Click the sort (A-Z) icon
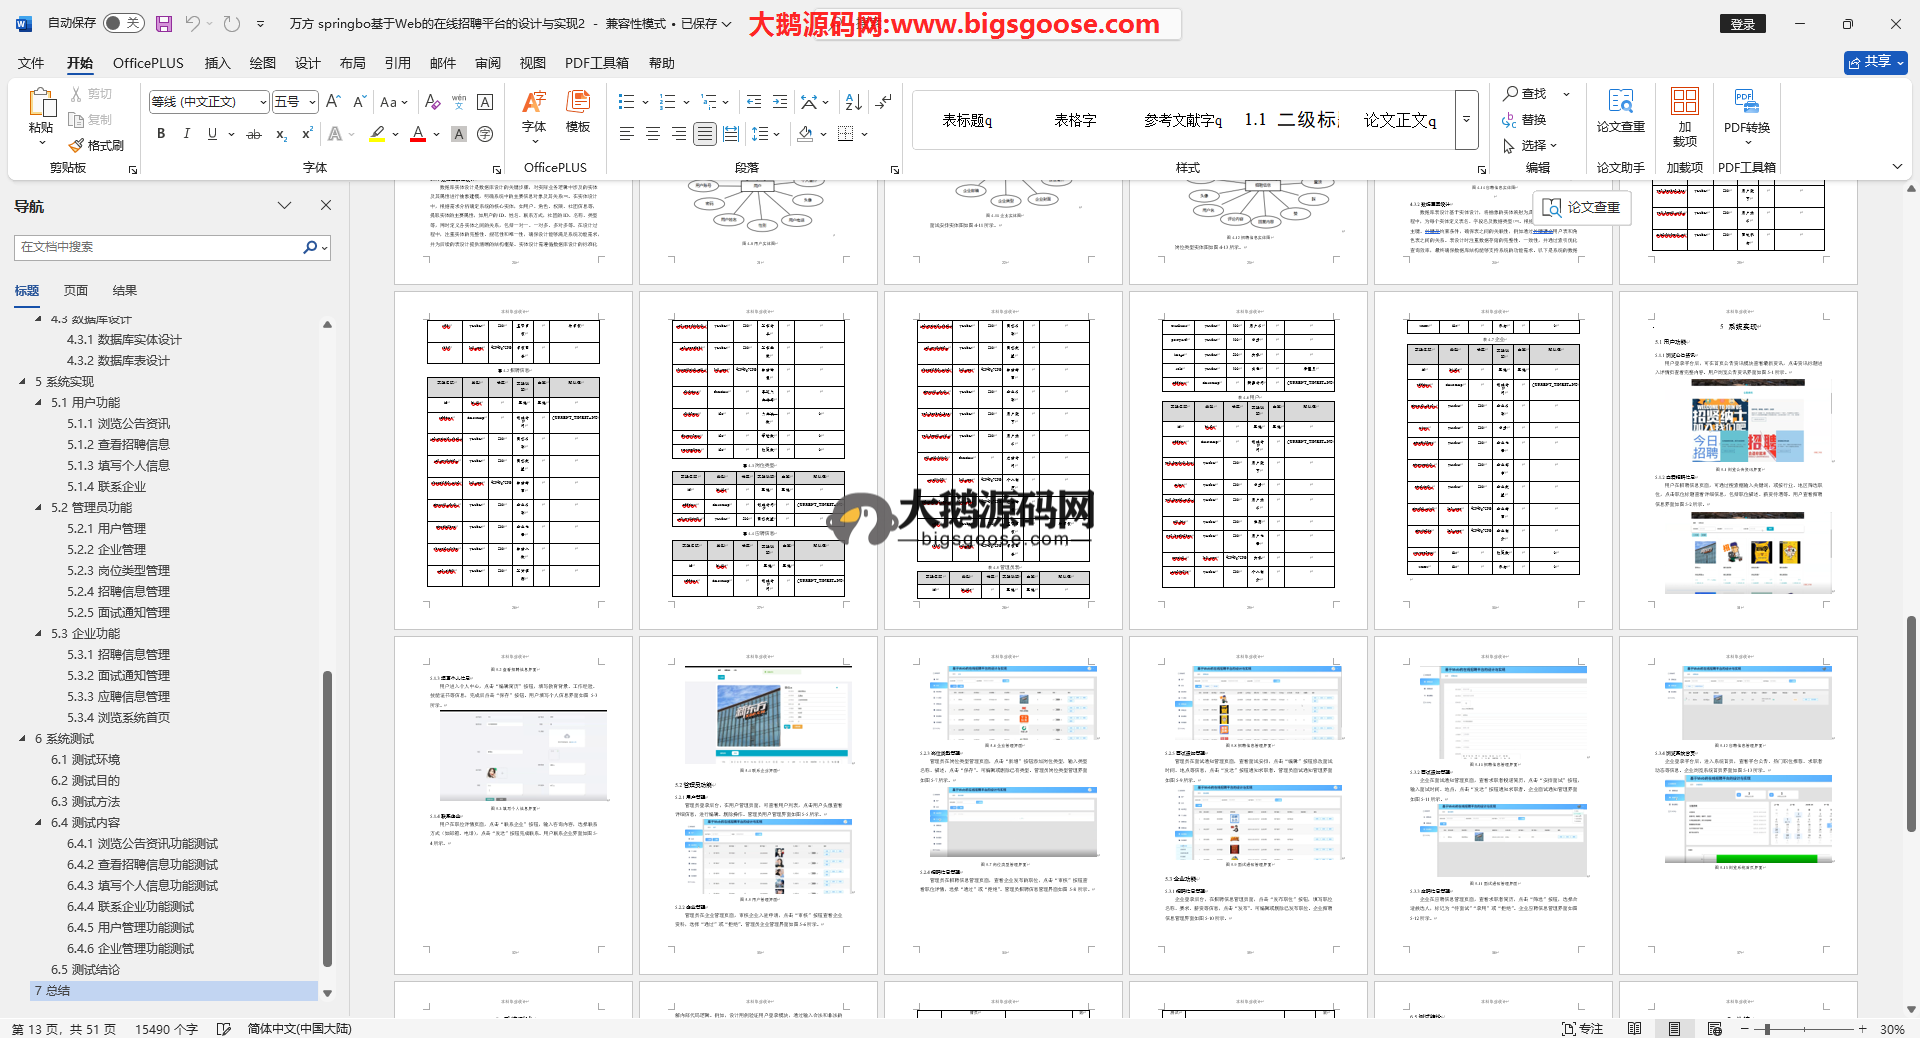This screenshot has width=1920, height=1038. [x=853, y=102]
